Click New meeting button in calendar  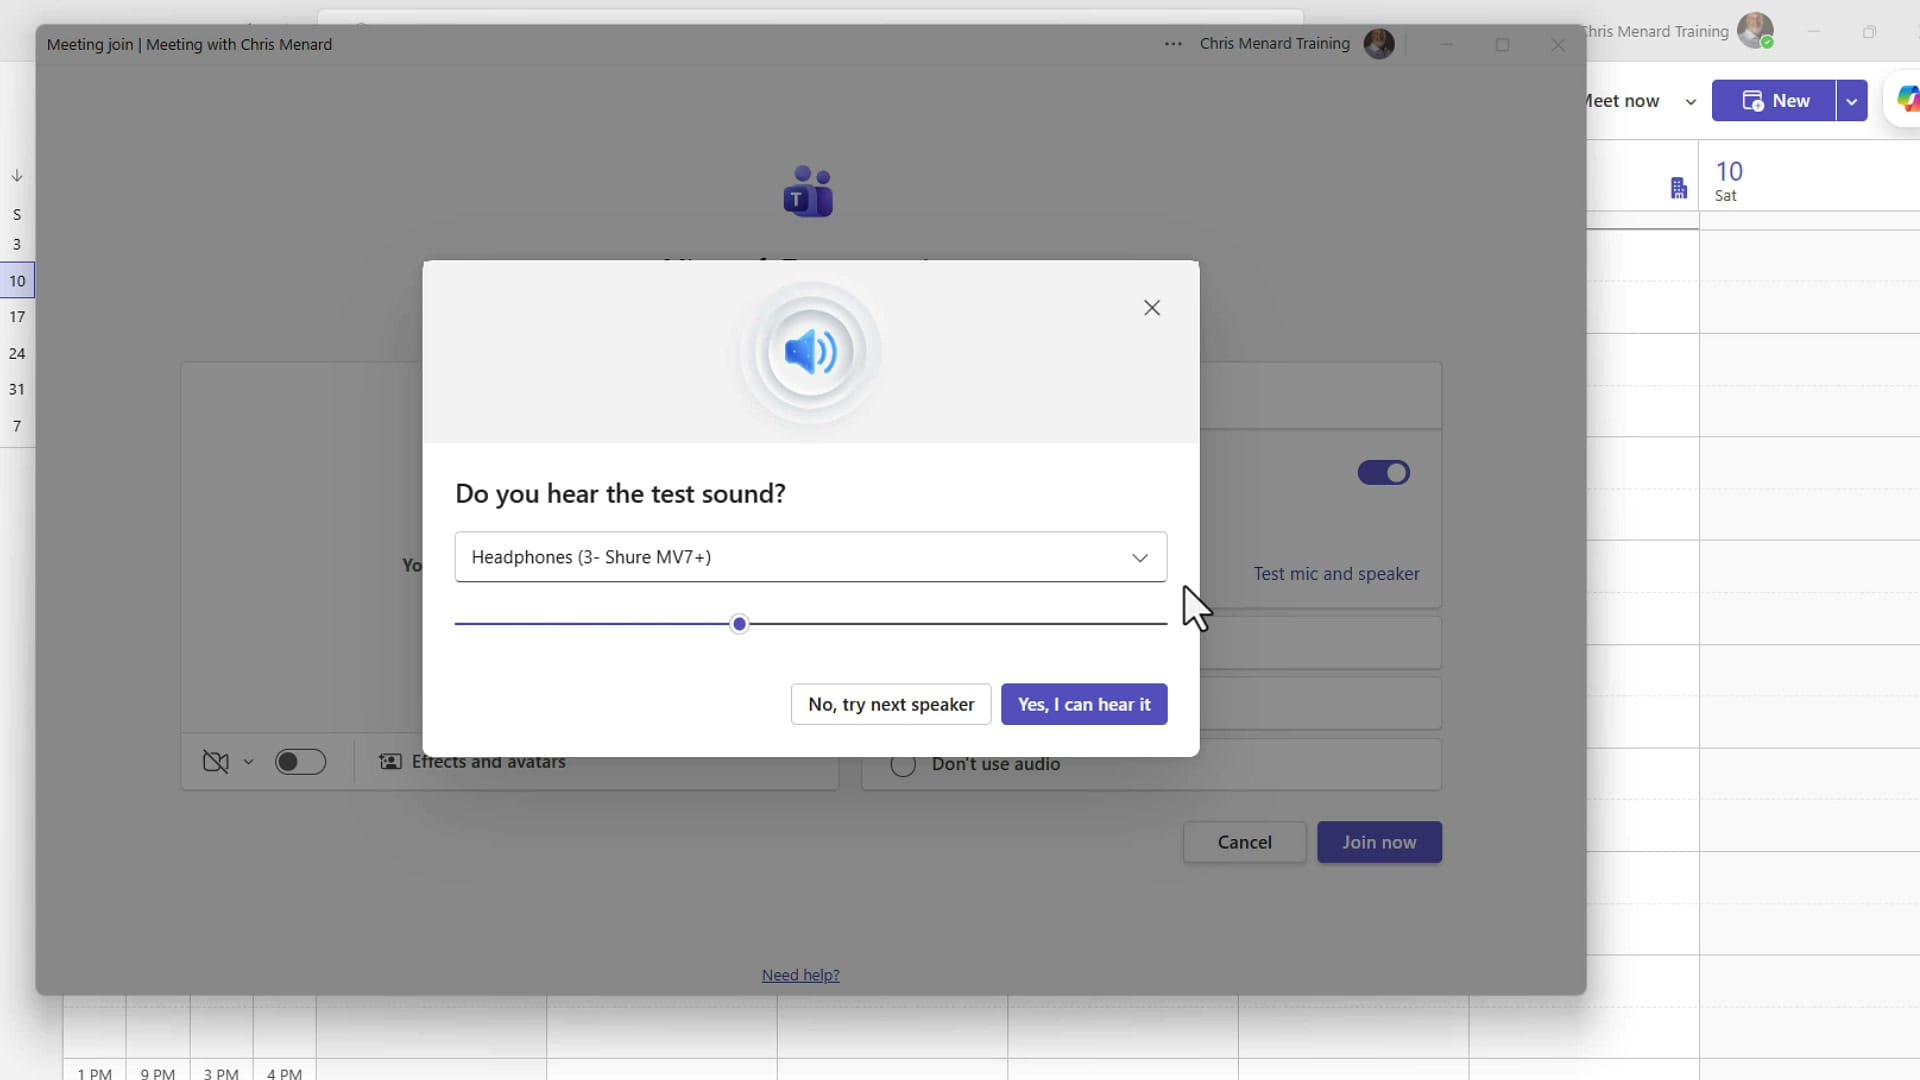tap(1774, 101)
